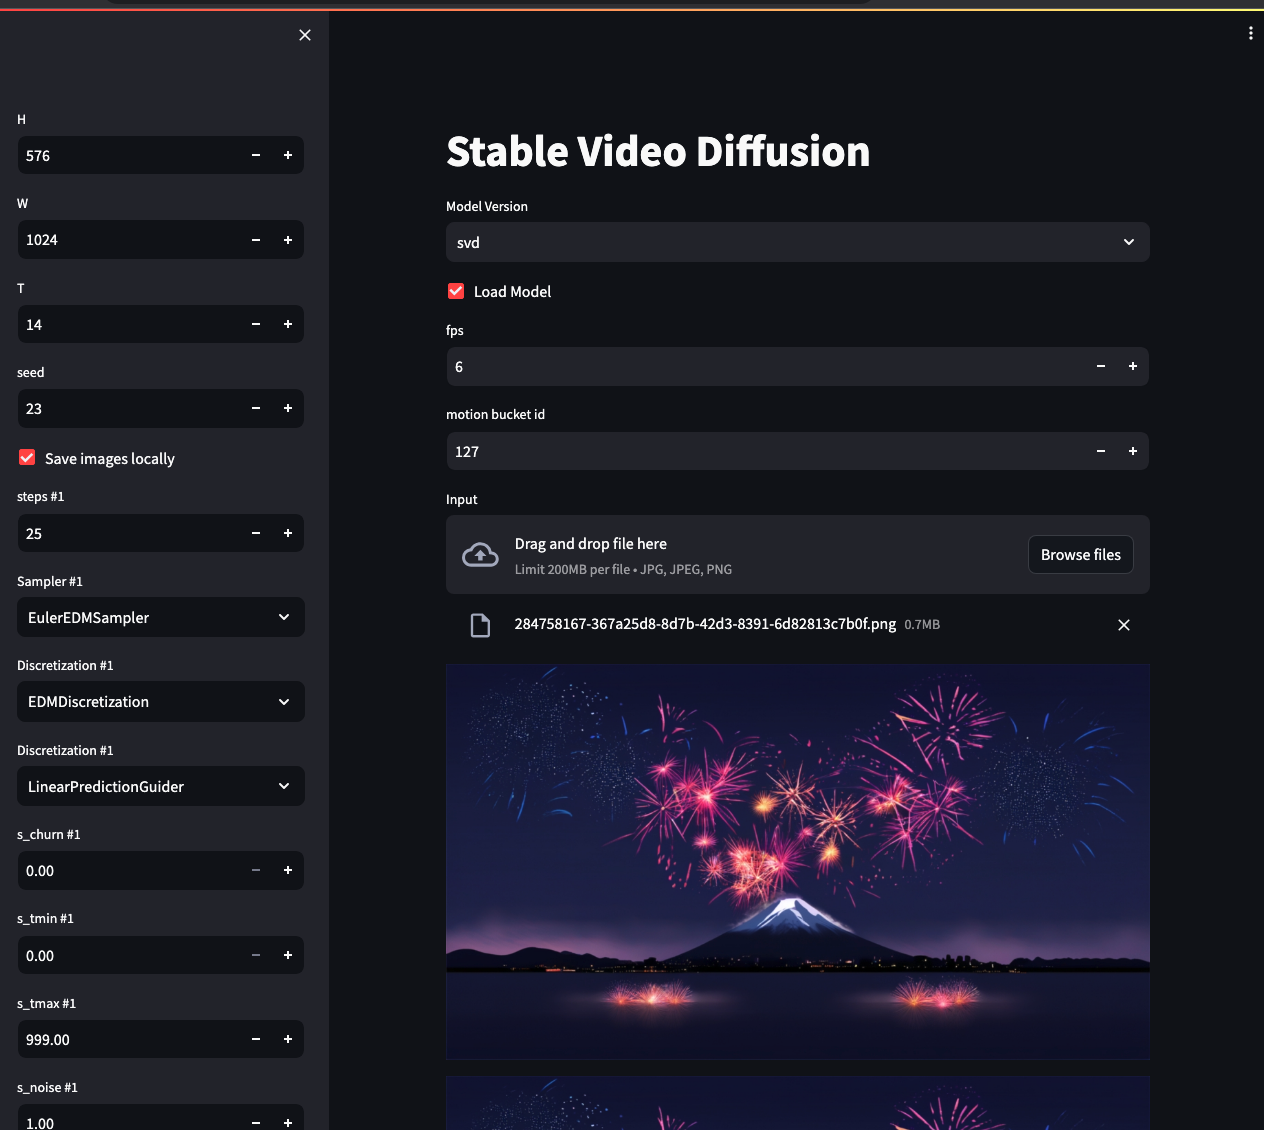
Task: Increase fps using the plus icon
Action: click(x=1132, y=366)
